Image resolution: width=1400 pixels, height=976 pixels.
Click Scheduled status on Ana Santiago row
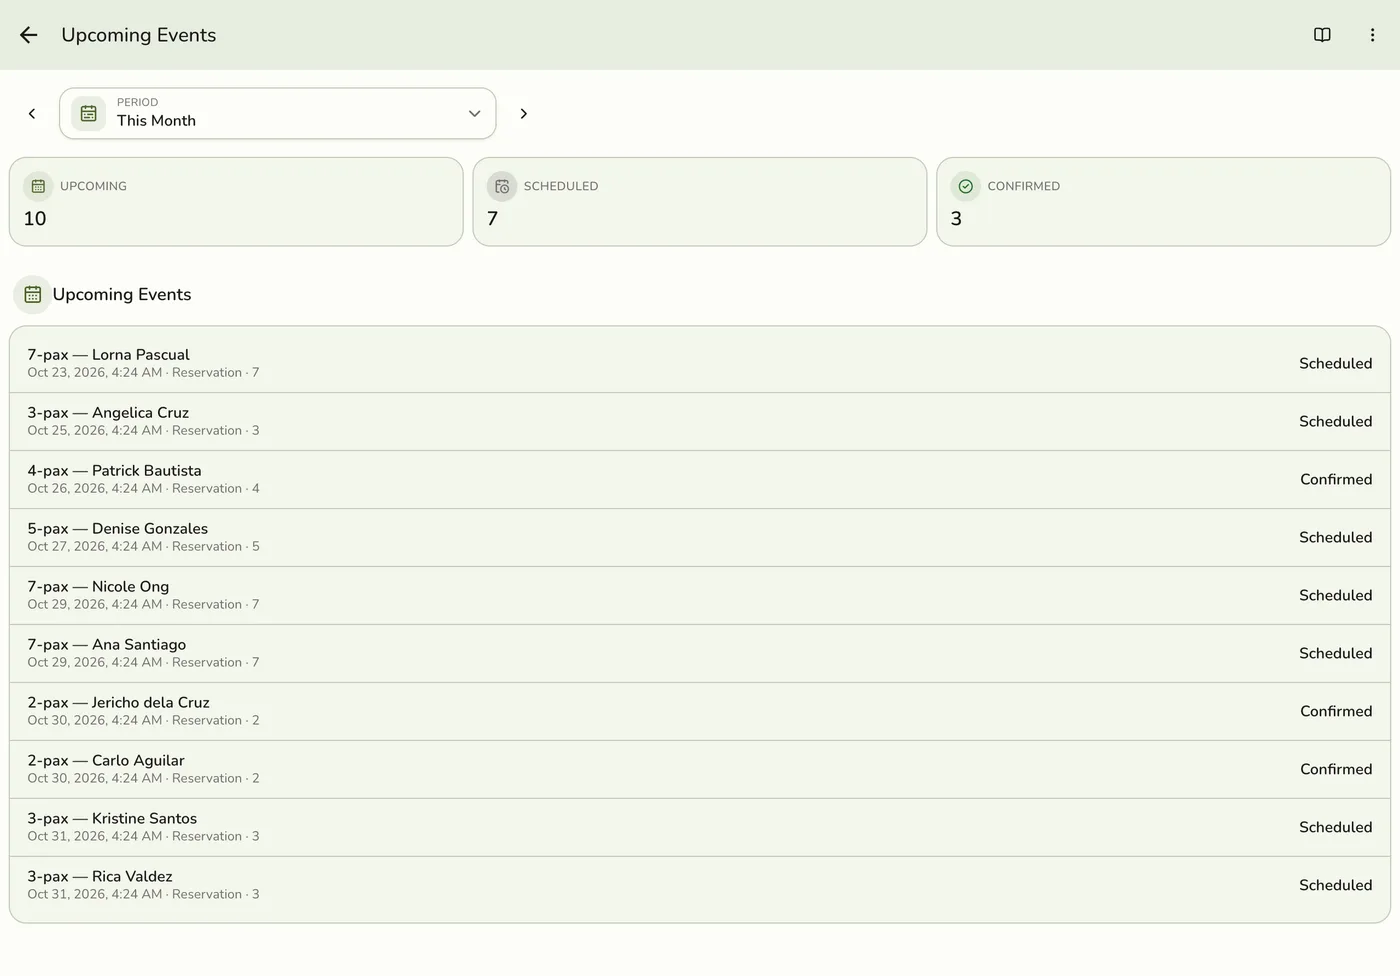coord(1335,654)
